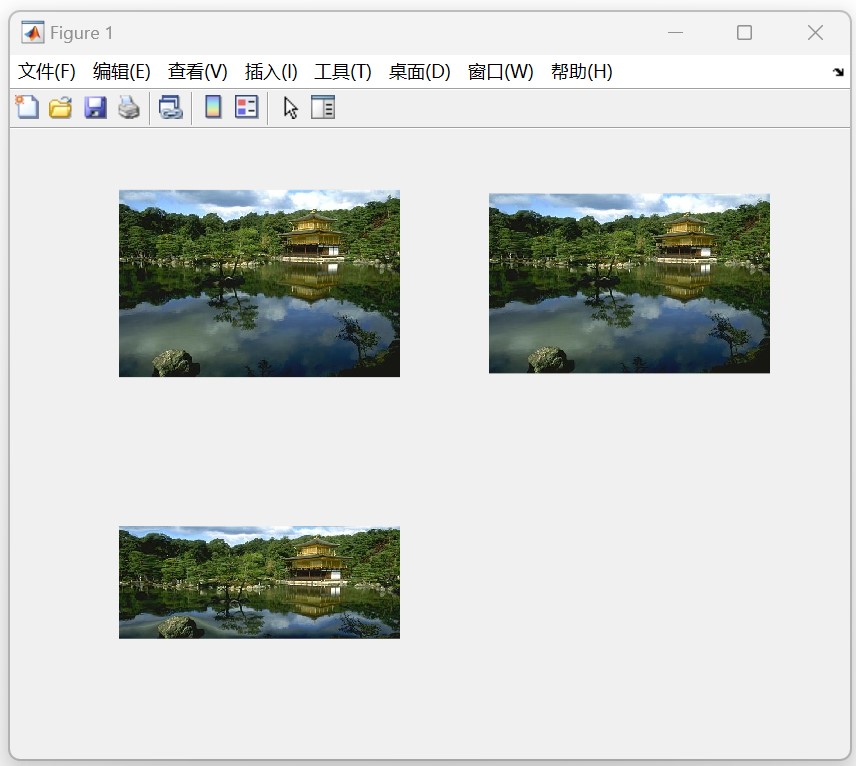Open the 编辑(E) menu
This screenshot has height=766, width=856.
(121, 72)
